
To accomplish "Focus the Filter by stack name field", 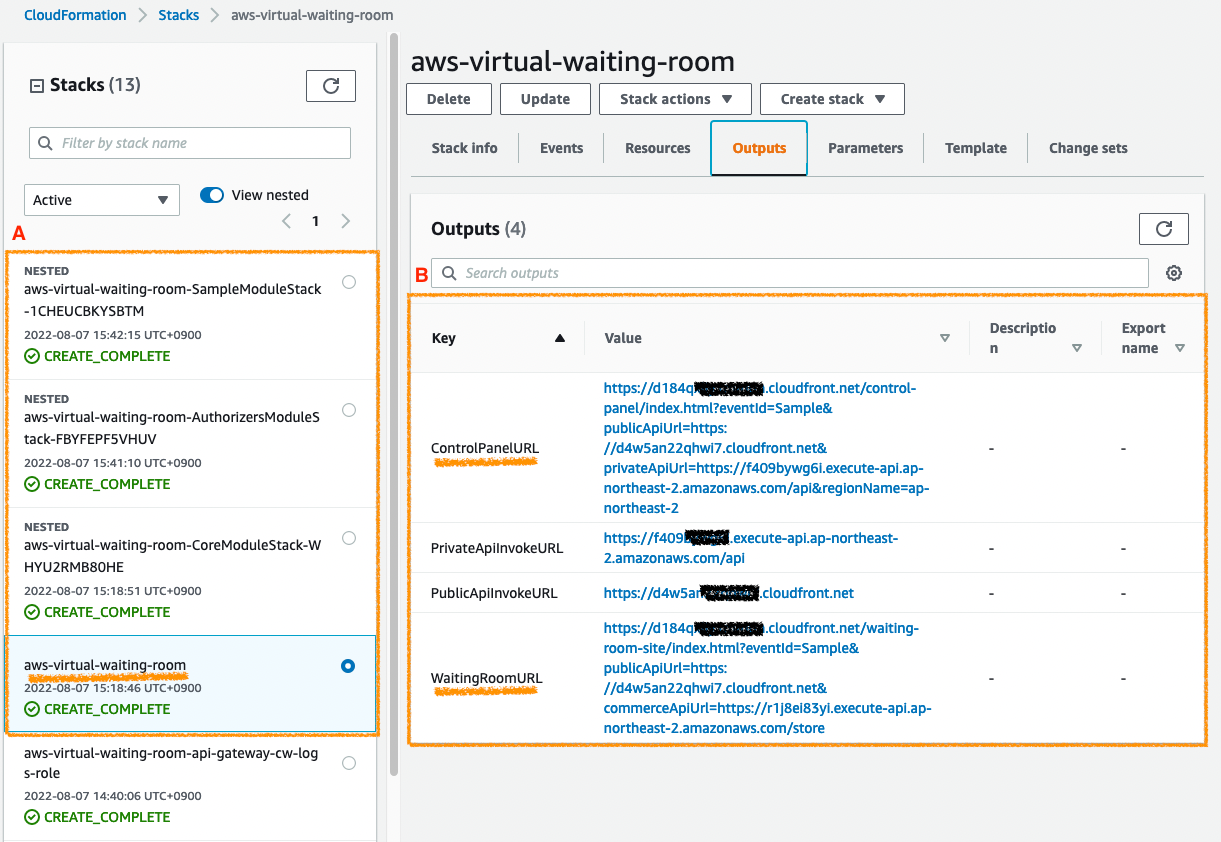I will (190, 143).
